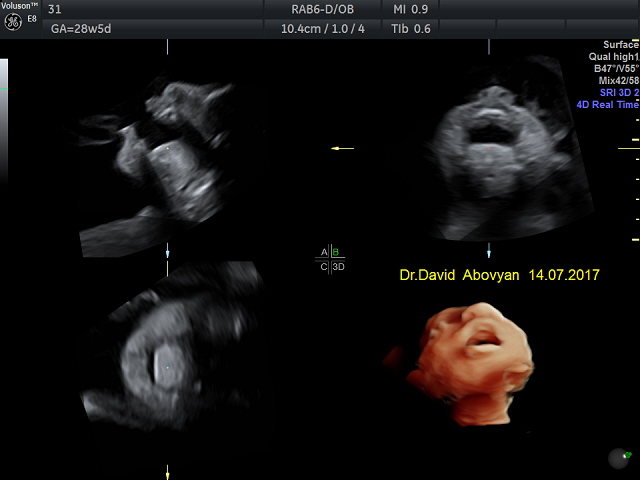This screenshot has width=640, height=480.
Task: Select quadrant B in the view selector
Action: [x=336, y=252]
